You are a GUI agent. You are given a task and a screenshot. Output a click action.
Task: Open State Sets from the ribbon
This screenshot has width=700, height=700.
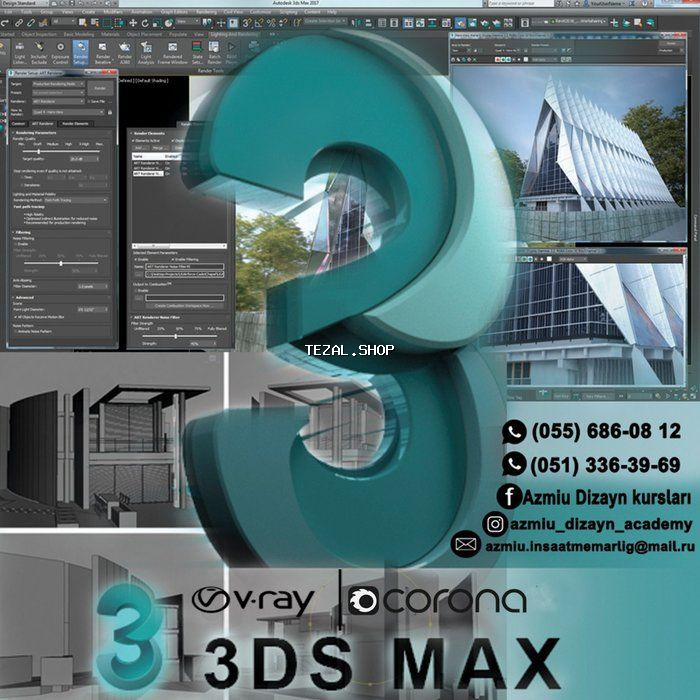coord(197,53)
